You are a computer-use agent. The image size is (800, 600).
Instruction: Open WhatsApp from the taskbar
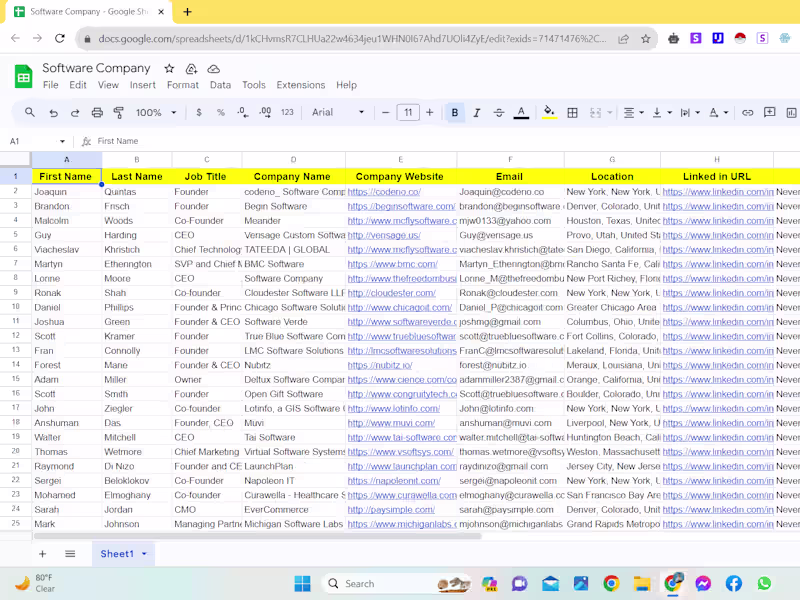pyautogui.click(x=764, y=583)
